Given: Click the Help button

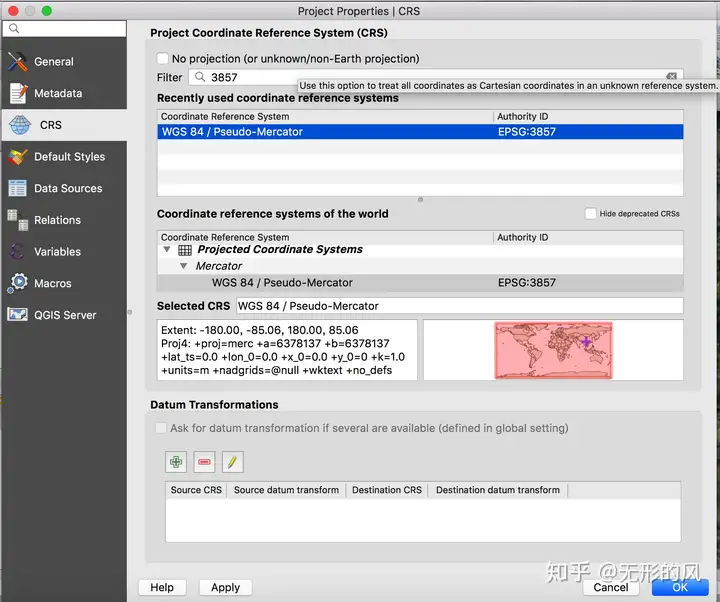Looking at the screenshot, I should [162, 587].
